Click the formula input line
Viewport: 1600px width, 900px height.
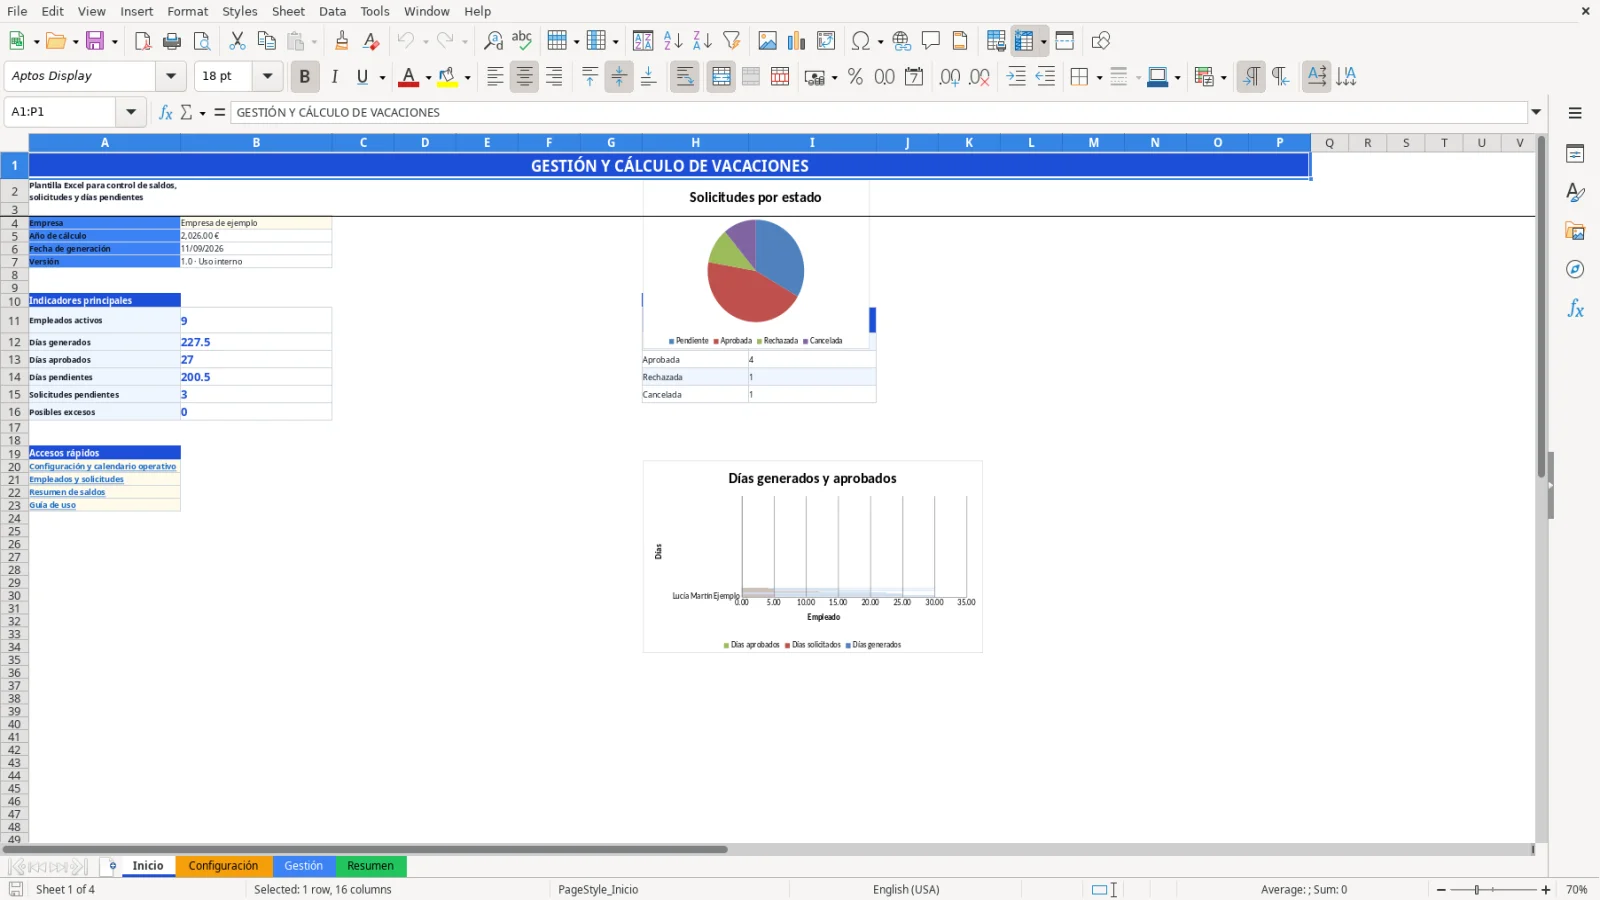click(x=879, y=112)
